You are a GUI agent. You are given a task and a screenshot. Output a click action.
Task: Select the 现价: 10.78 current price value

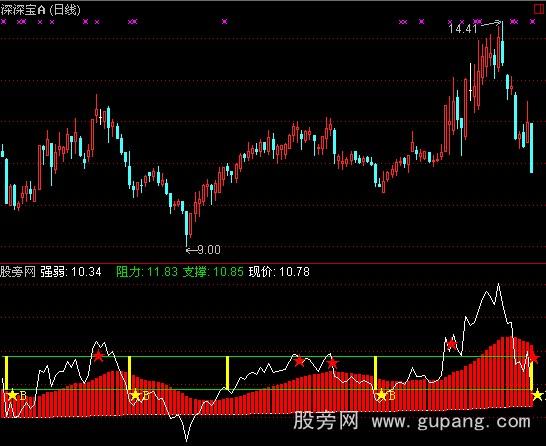279,272
